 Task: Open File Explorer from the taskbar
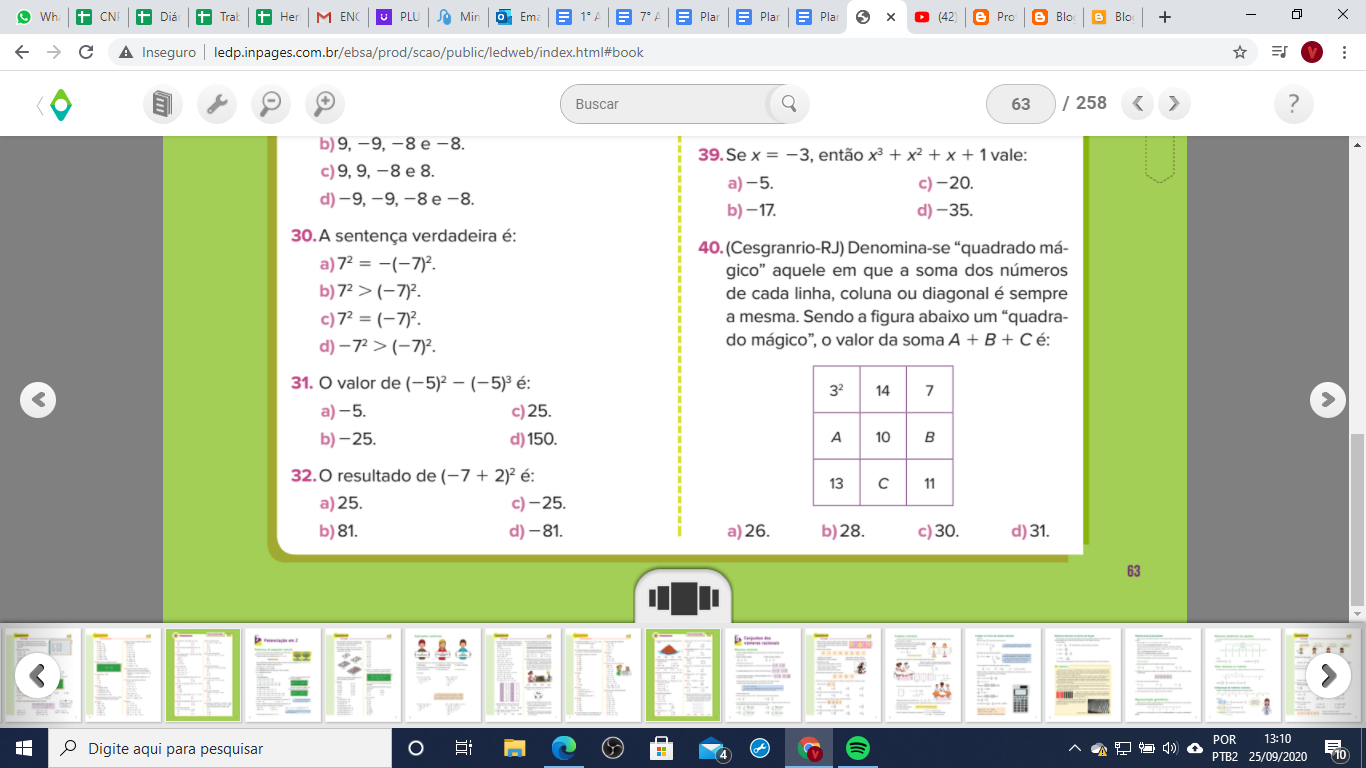[514, 748]
